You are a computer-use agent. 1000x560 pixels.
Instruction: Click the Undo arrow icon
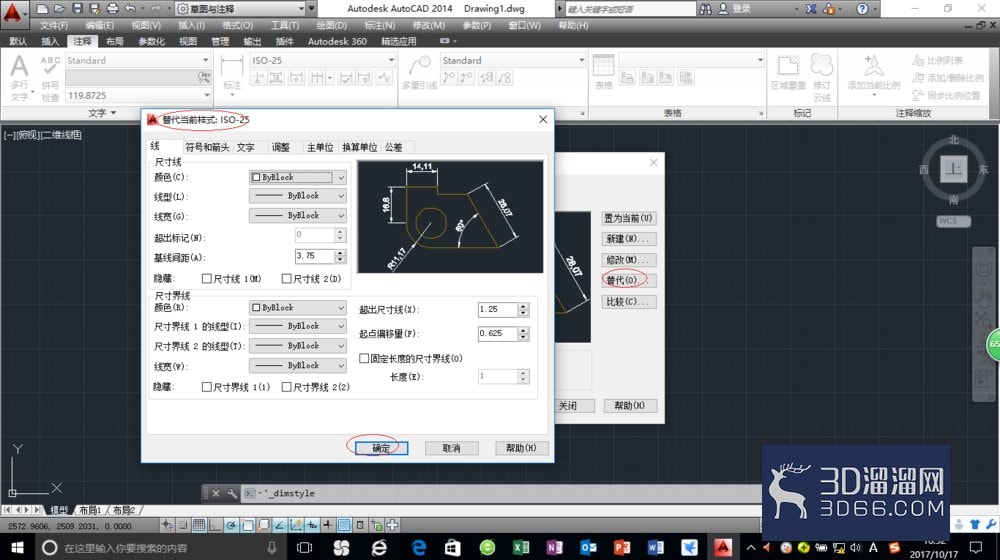(x=131, y=8)
